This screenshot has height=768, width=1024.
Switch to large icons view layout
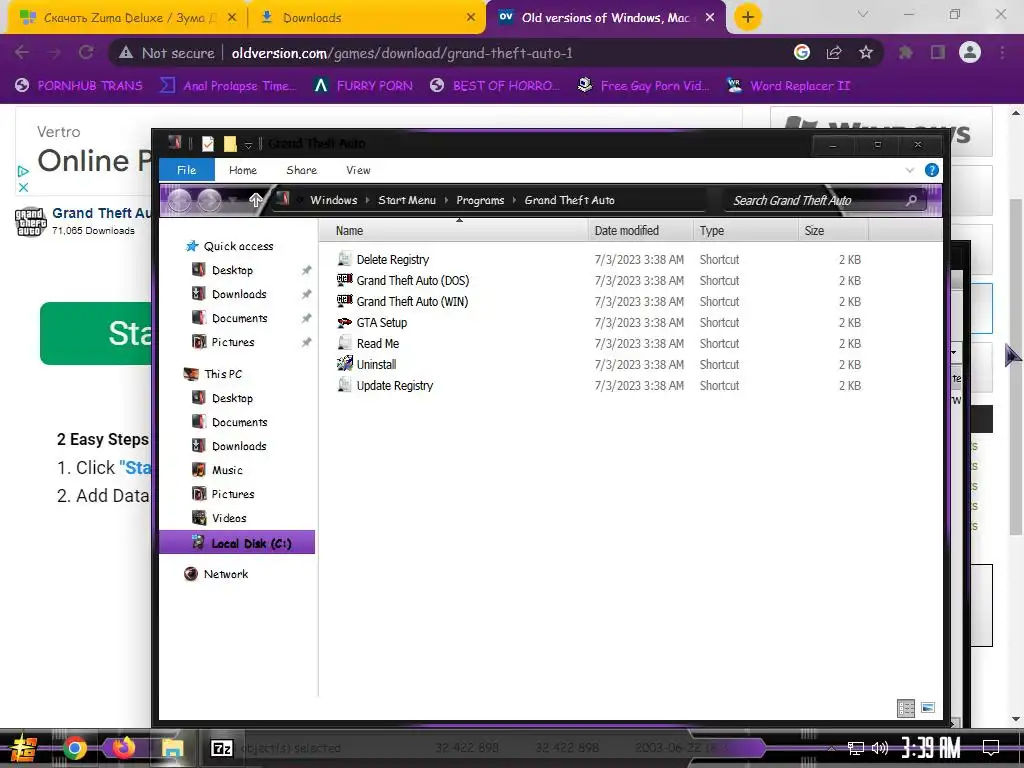coord(928,708)
